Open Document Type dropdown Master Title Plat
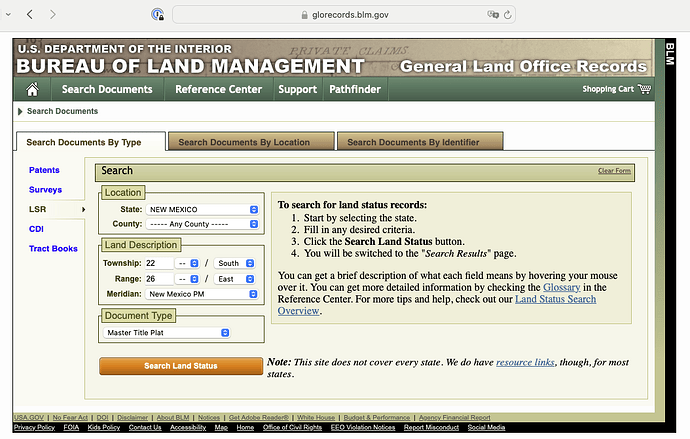Screen dimensions: 690x439 click(167, 333)
